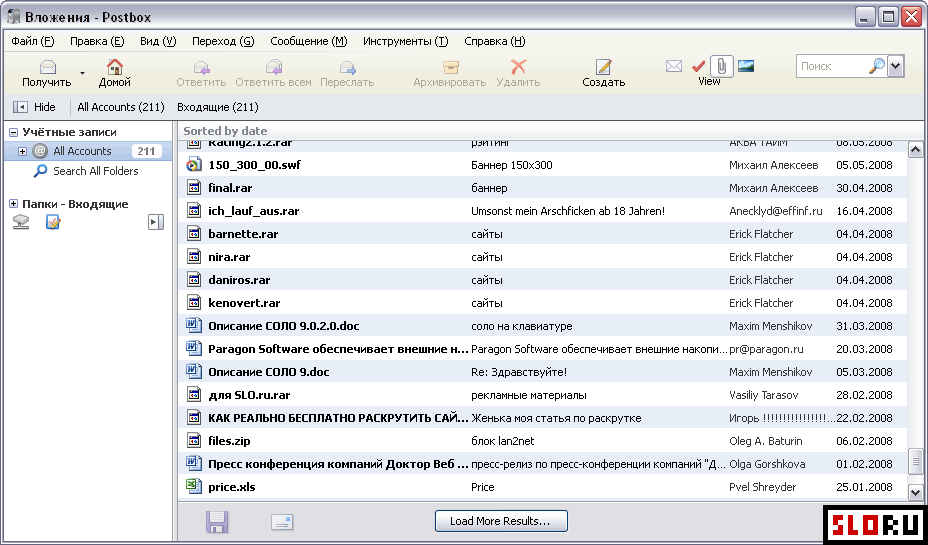Click the barnette.rar file icon
This screenshot has height=545, width=928.
[x=194, y=234]
